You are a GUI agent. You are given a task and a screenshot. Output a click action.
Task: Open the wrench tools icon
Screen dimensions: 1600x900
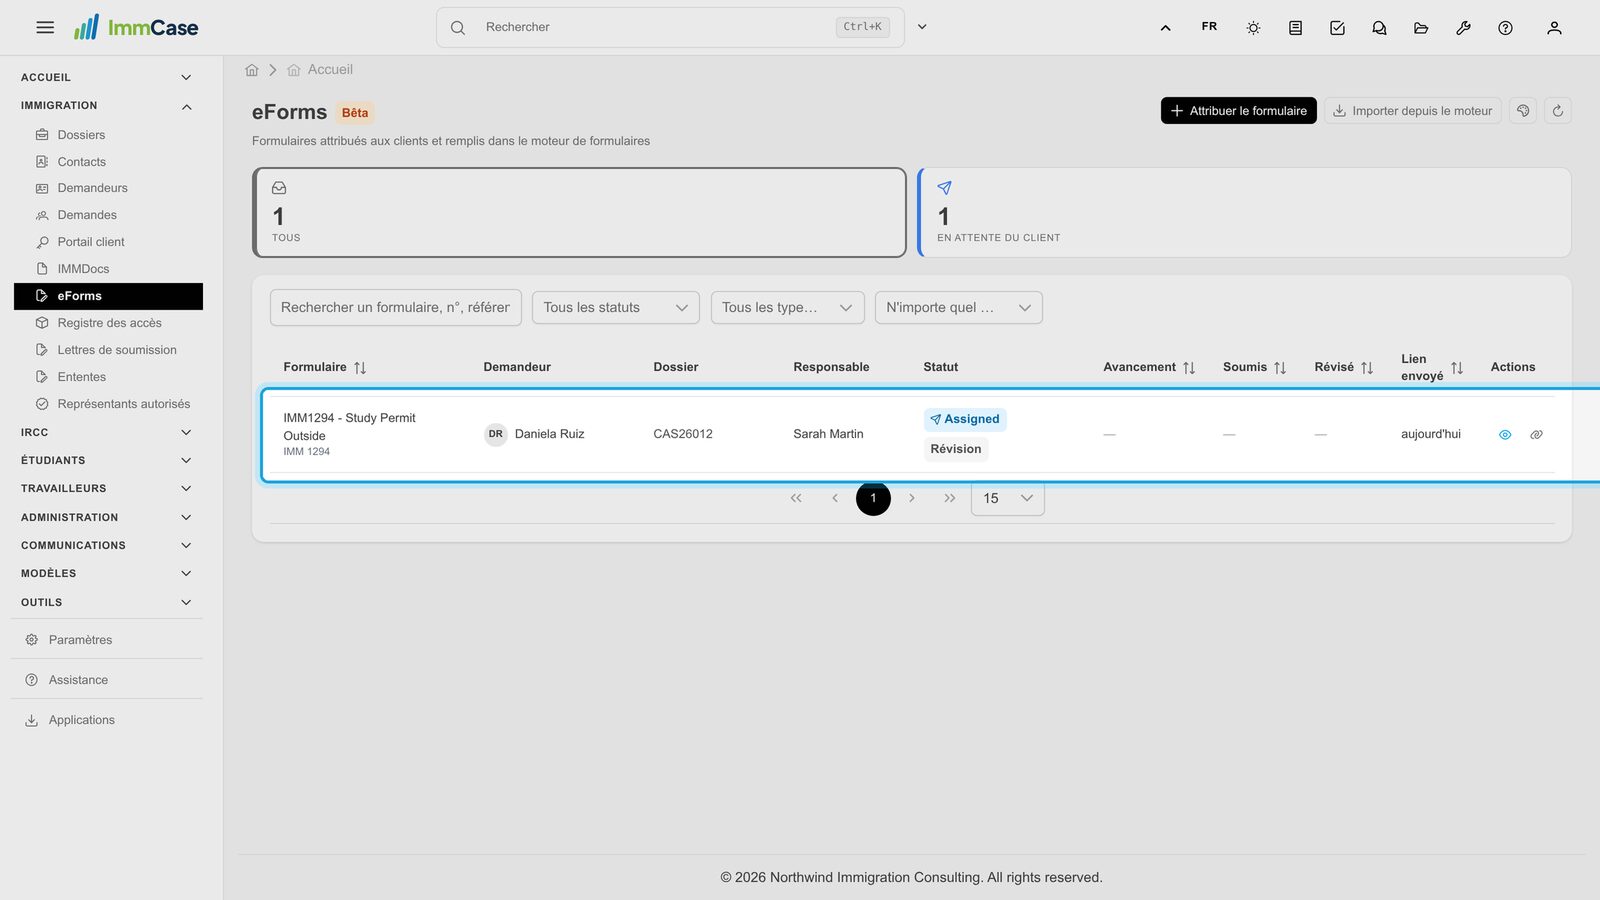coord(1463,28)
